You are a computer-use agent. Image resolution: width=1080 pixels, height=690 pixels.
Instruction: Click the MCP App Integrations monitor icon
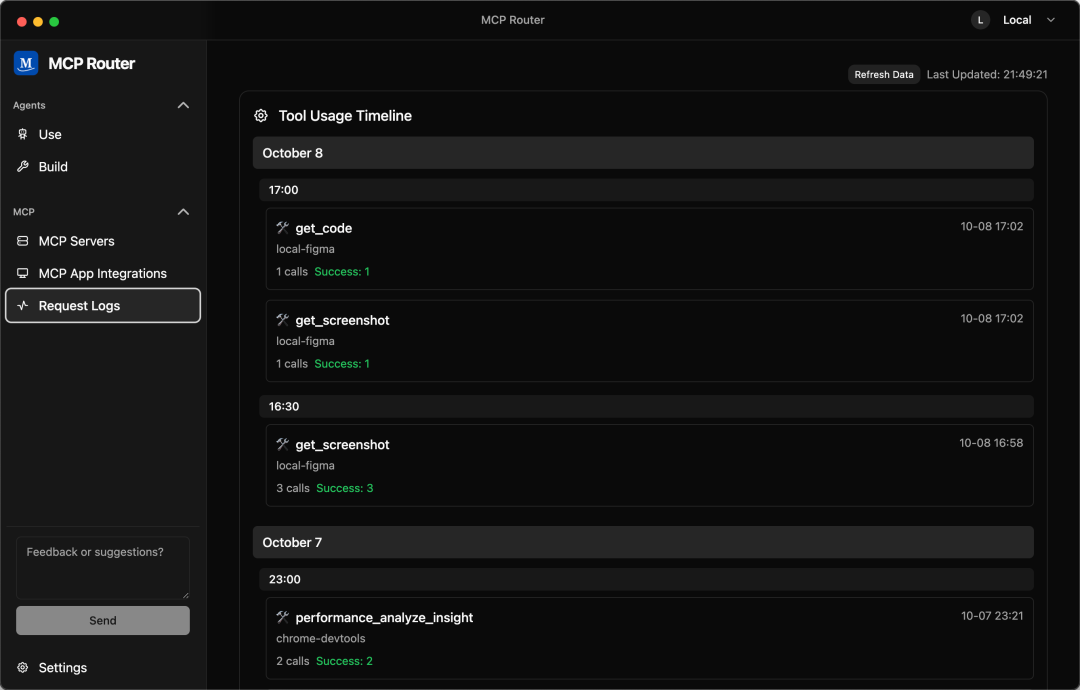23,273
